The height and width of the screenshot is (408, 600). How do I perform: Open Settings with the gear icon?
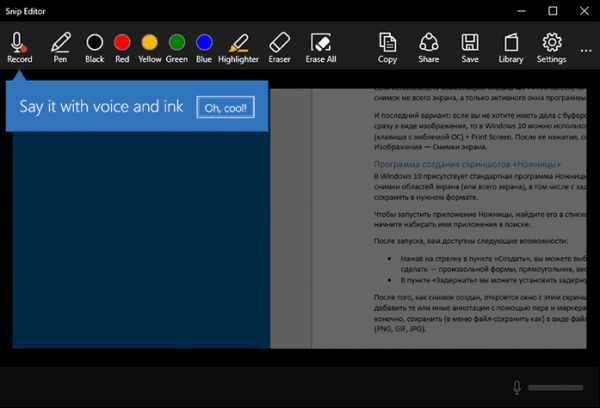(x=551, y=46)
